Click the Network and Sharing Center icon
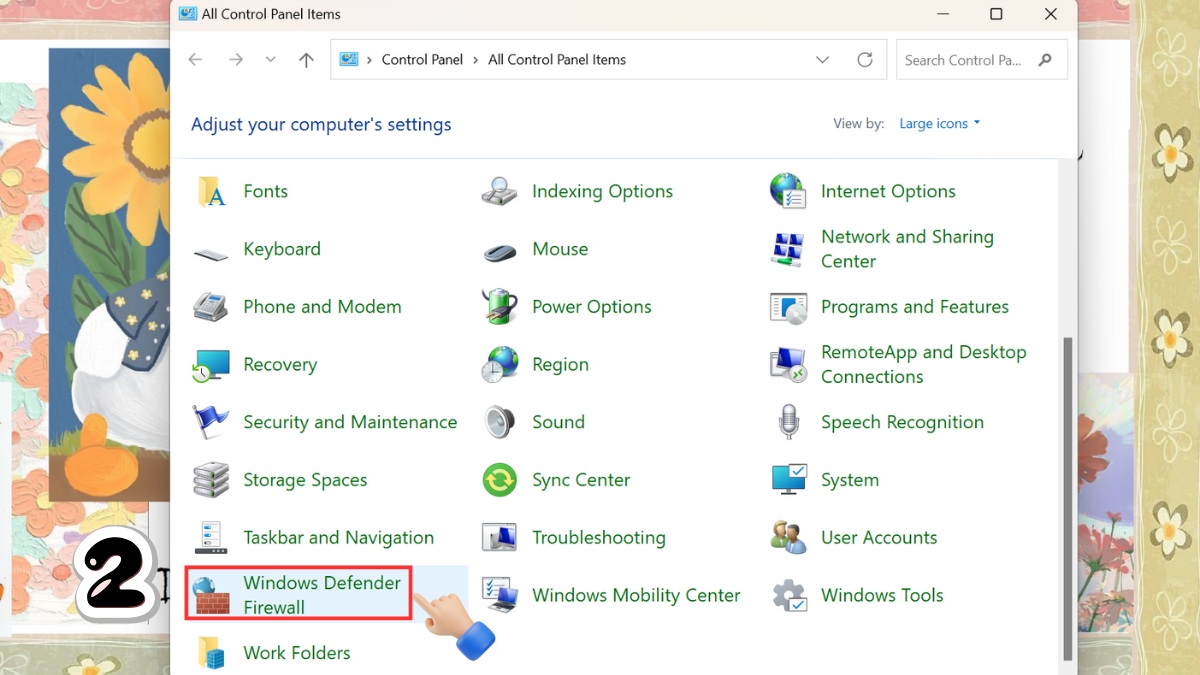The image size is (1200, 675). coord(789,250)
